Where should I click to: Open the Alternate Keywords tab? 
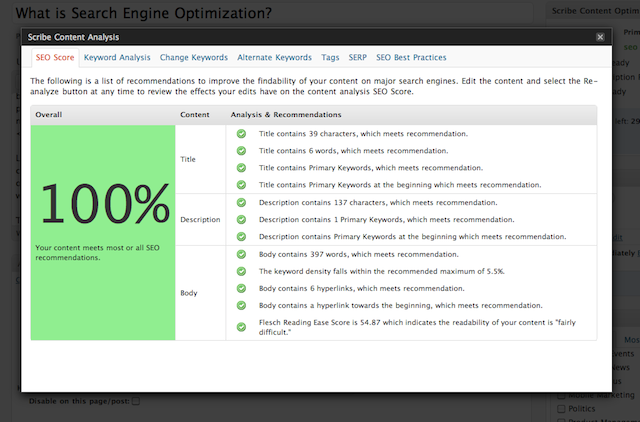pyautogui.click(x=274, y=58)
